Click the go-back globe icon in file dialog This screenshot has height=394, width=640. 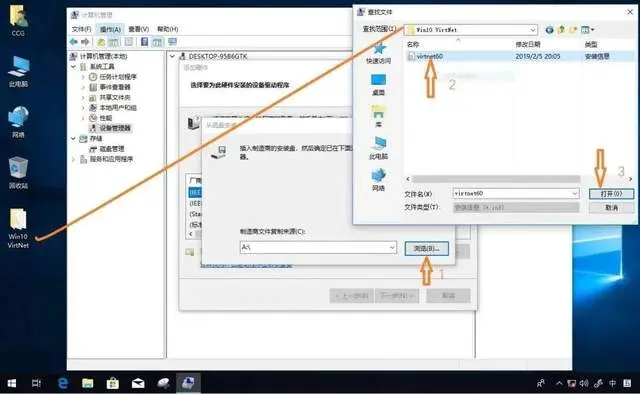point(550,30)
